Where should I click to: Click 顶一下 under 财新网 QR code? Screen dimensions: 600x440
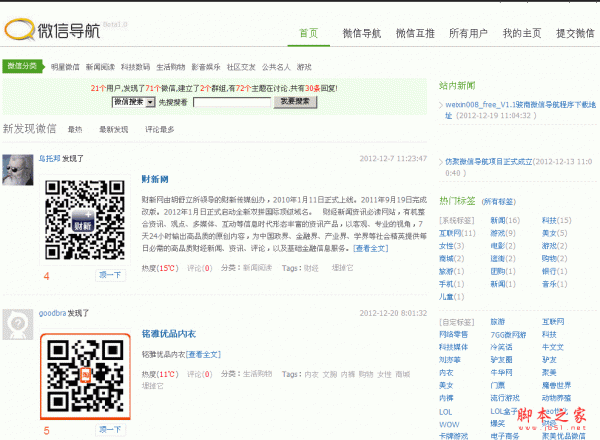(110, 275)
